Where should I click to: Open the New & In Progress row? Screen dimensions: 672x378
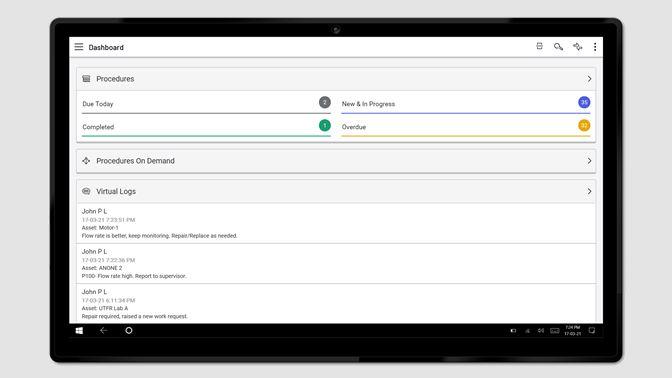(465, 104)
